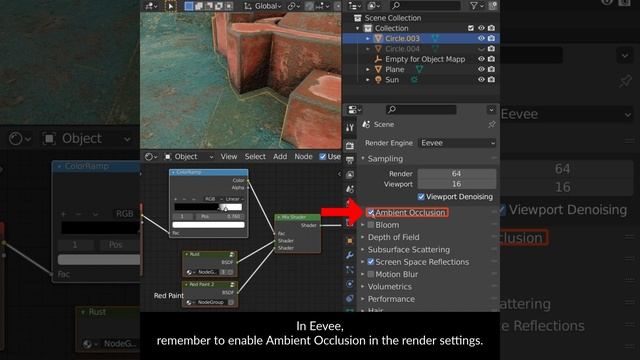The height and width of the screenshot is (360, 640).
Task: Expand the Depth of Field panel
Action: (363, 237)
